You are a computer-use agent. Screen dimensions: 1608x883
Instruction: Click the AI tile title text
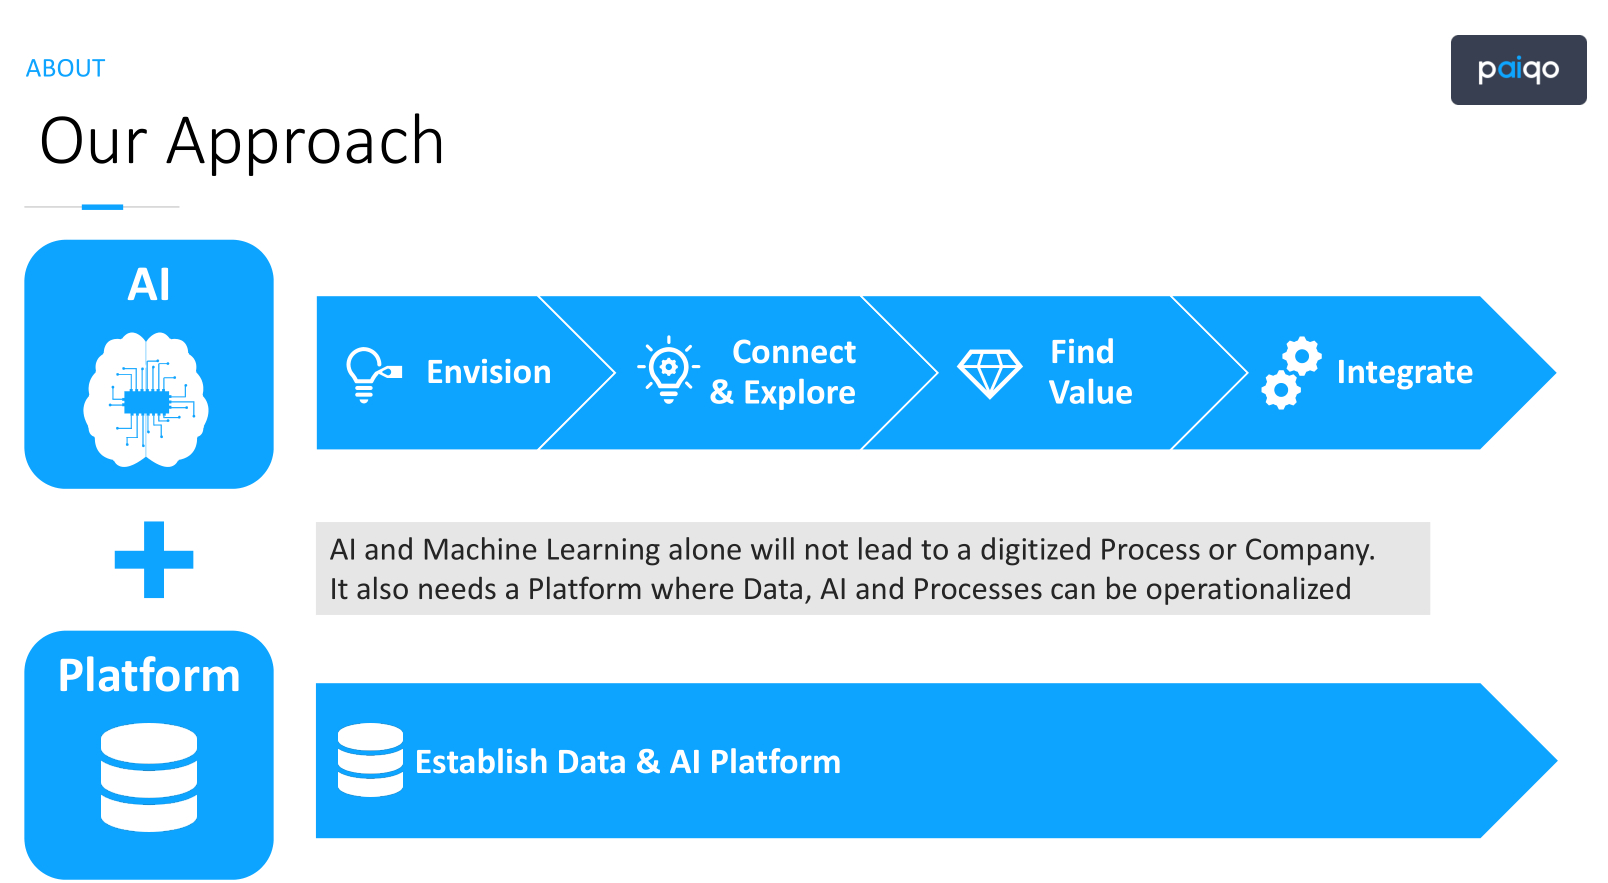click(149, 285)
